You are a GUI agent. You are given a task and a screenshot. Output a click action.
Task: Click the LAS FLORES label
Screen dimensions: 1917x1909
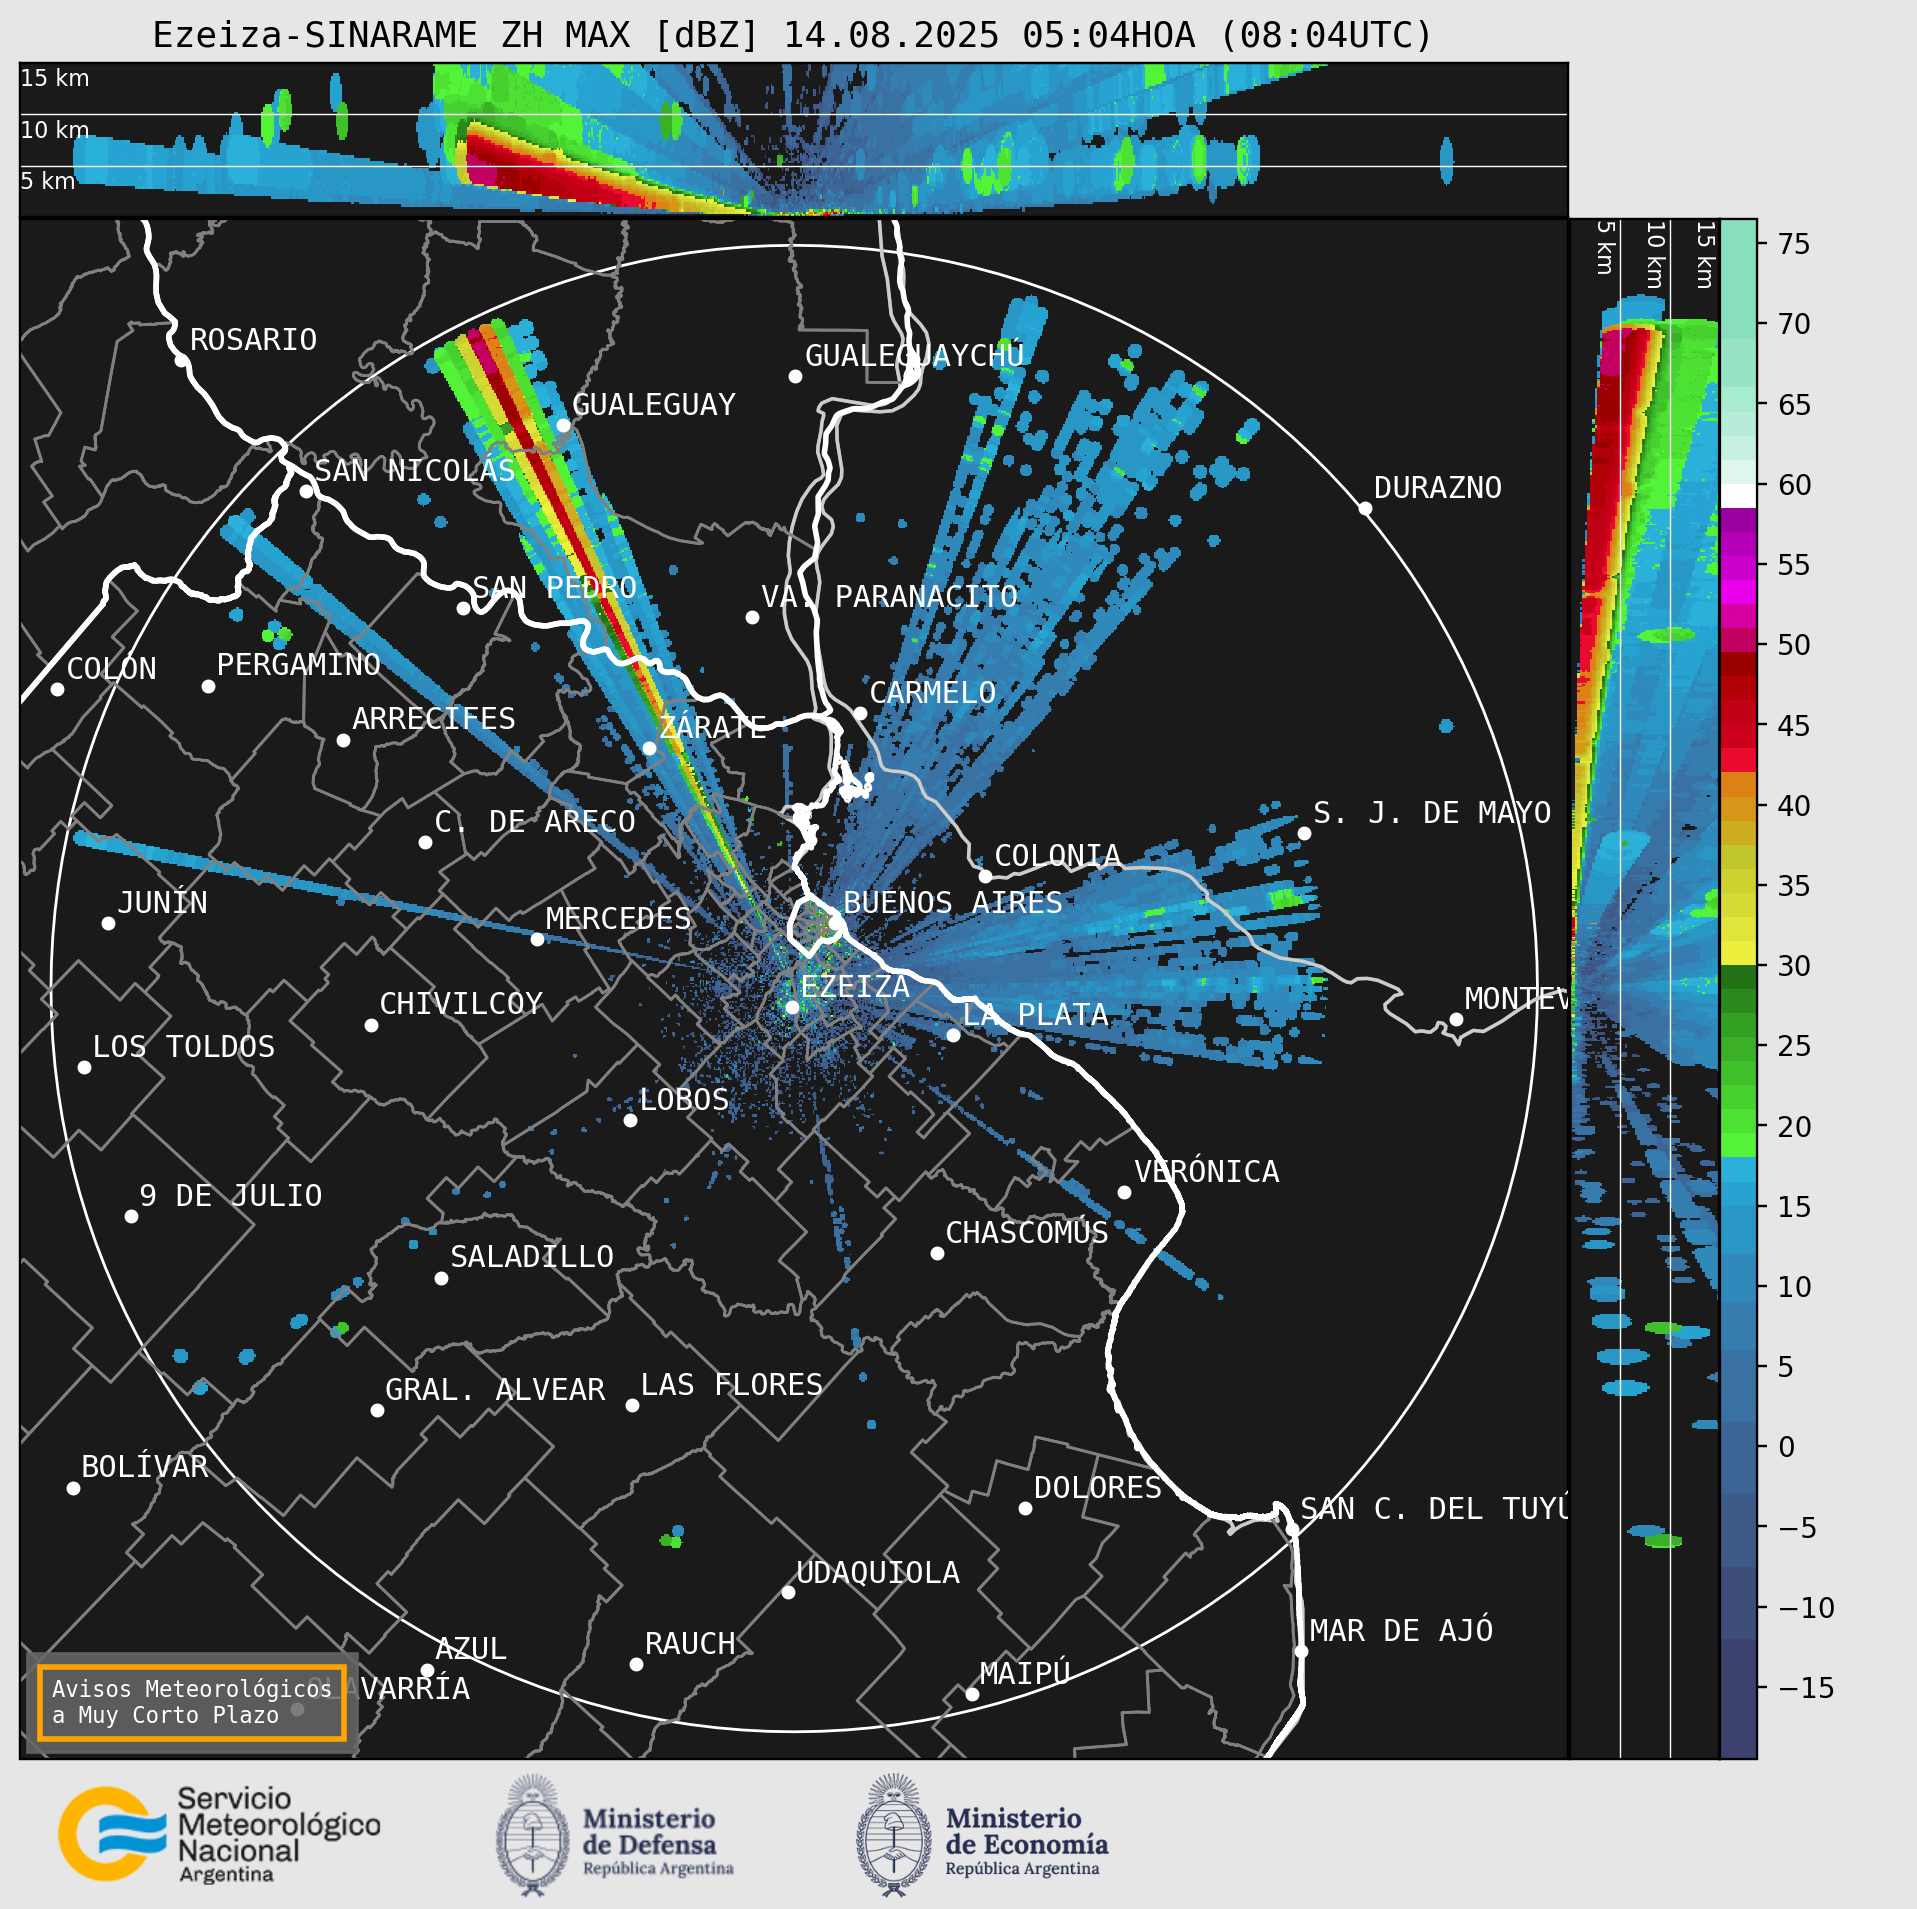[732, 1384]
